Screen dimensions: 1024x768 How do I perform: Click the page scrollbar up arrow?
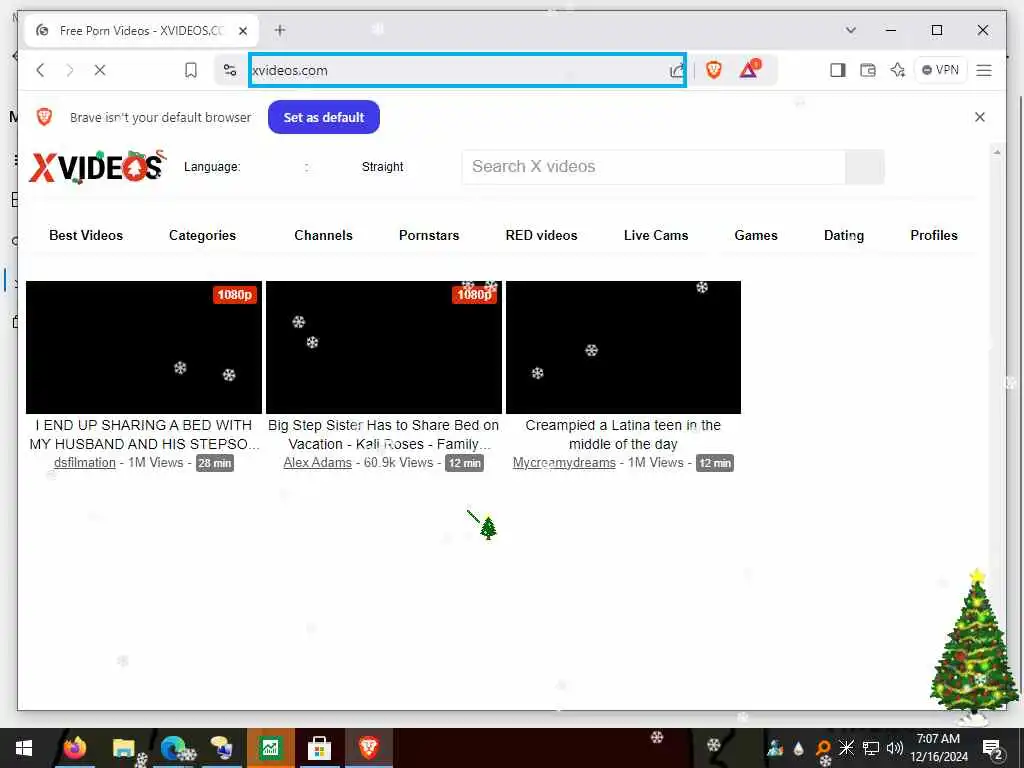[x=997, y=152]
